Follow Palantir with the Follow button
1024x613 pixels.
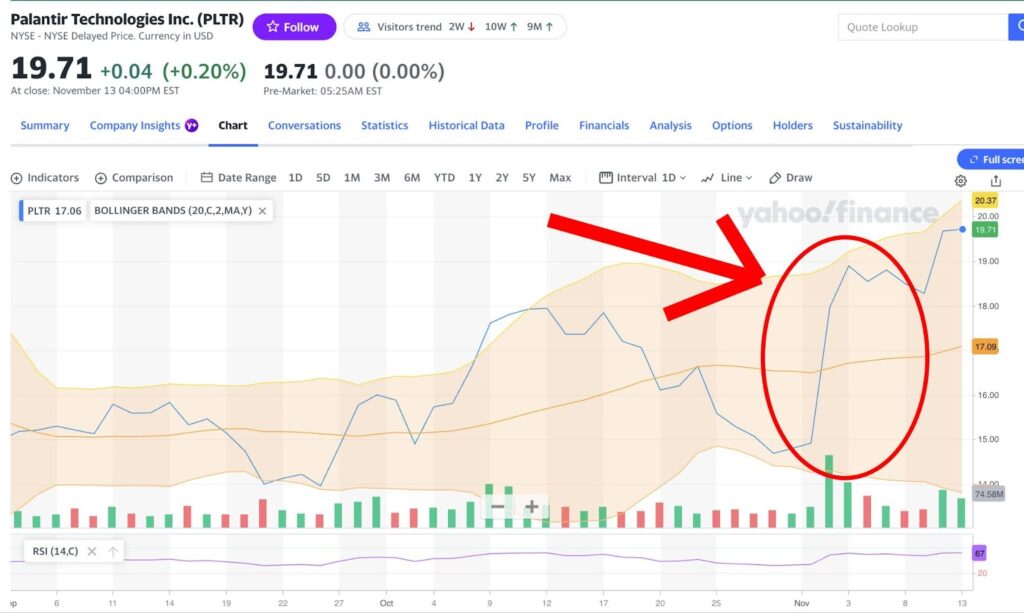293,27
